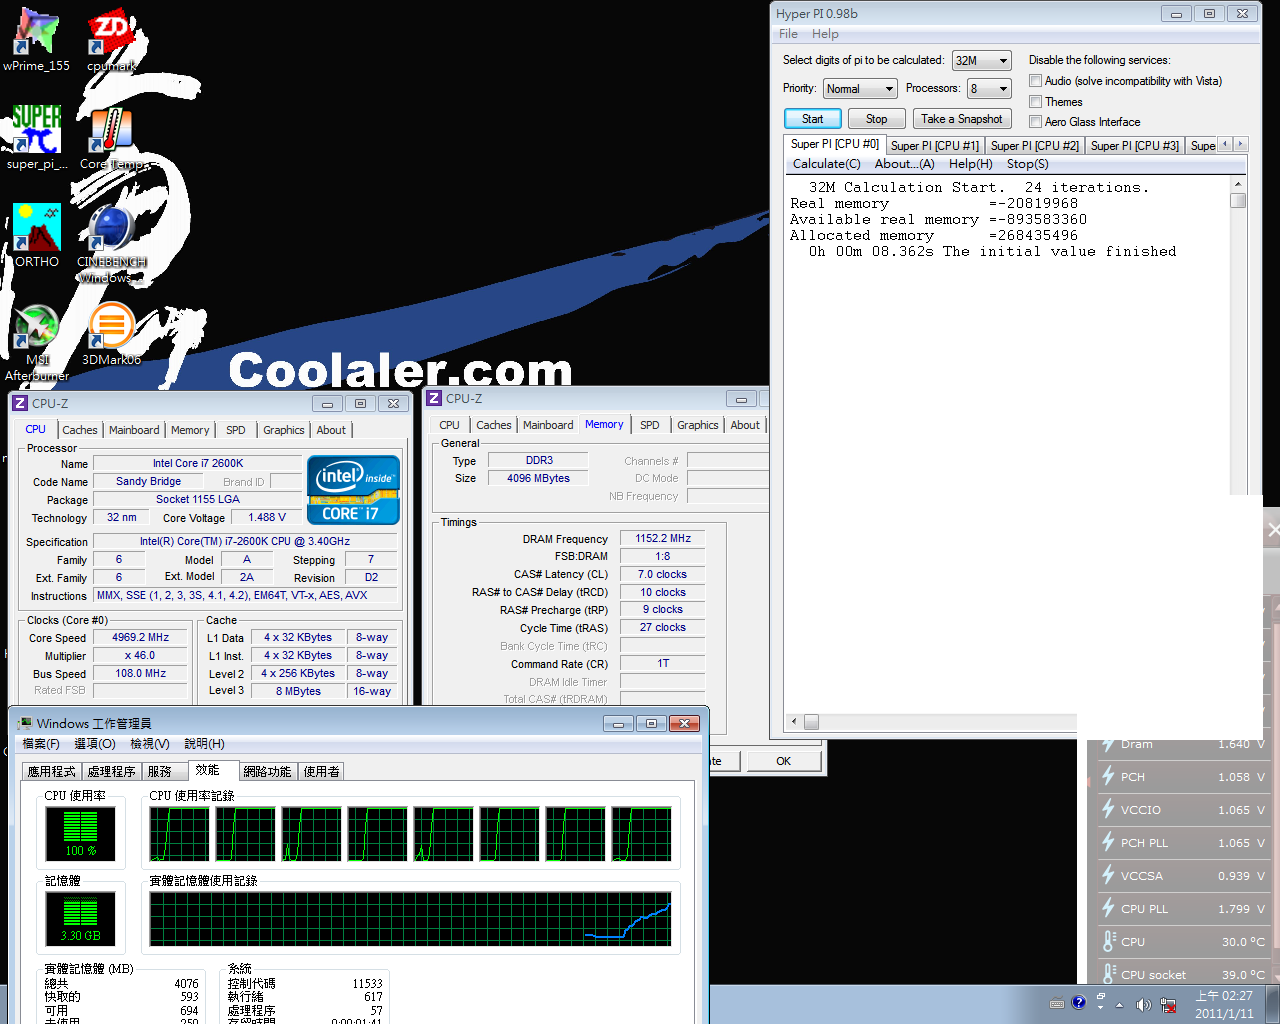Click the VCCIO voltage lightning icon
Image resolution: width=1280 pixels, height=1024 pixels.
(x=1108, y=809)
